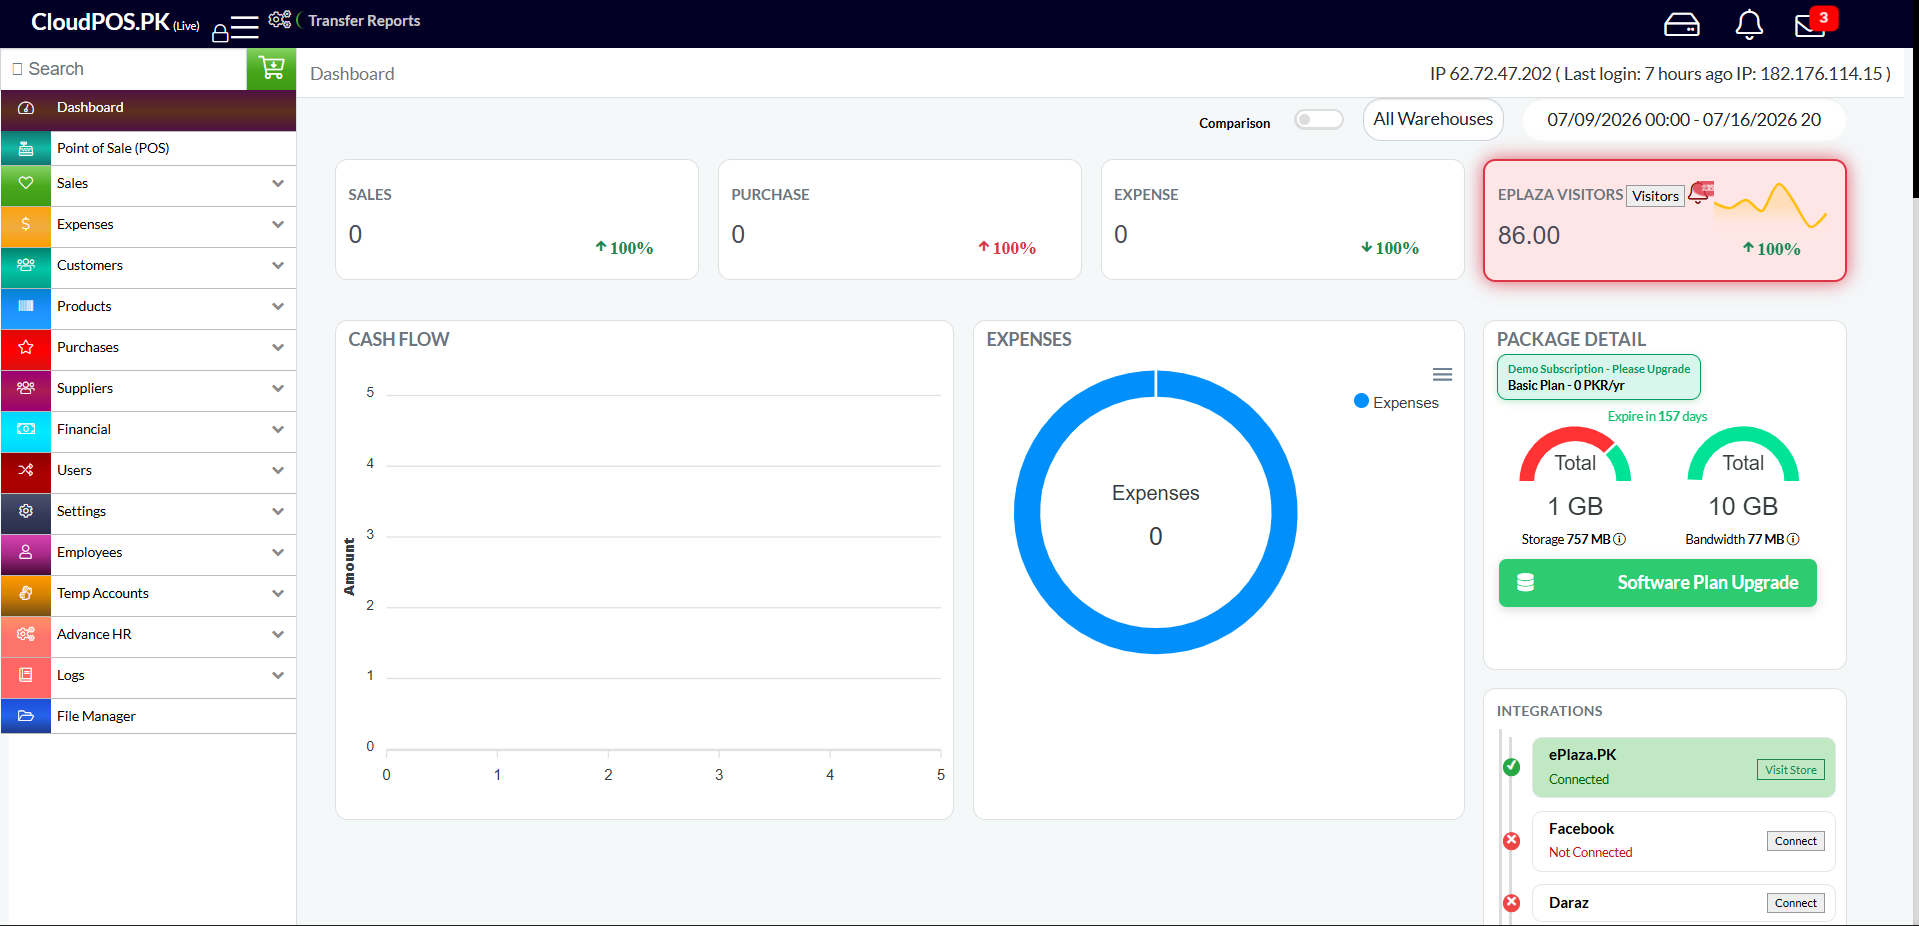Open the Expenses chart hamburger menu
Image resolution: width=1919 pixels, height=926 pixels.
1442,374
